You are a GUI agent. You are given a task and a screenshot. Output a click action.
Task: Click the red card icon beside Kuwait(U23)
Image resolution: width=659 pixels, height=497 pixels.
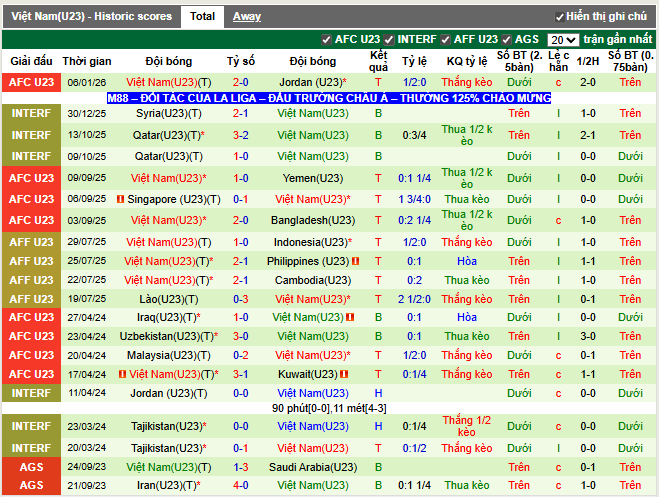344,374
